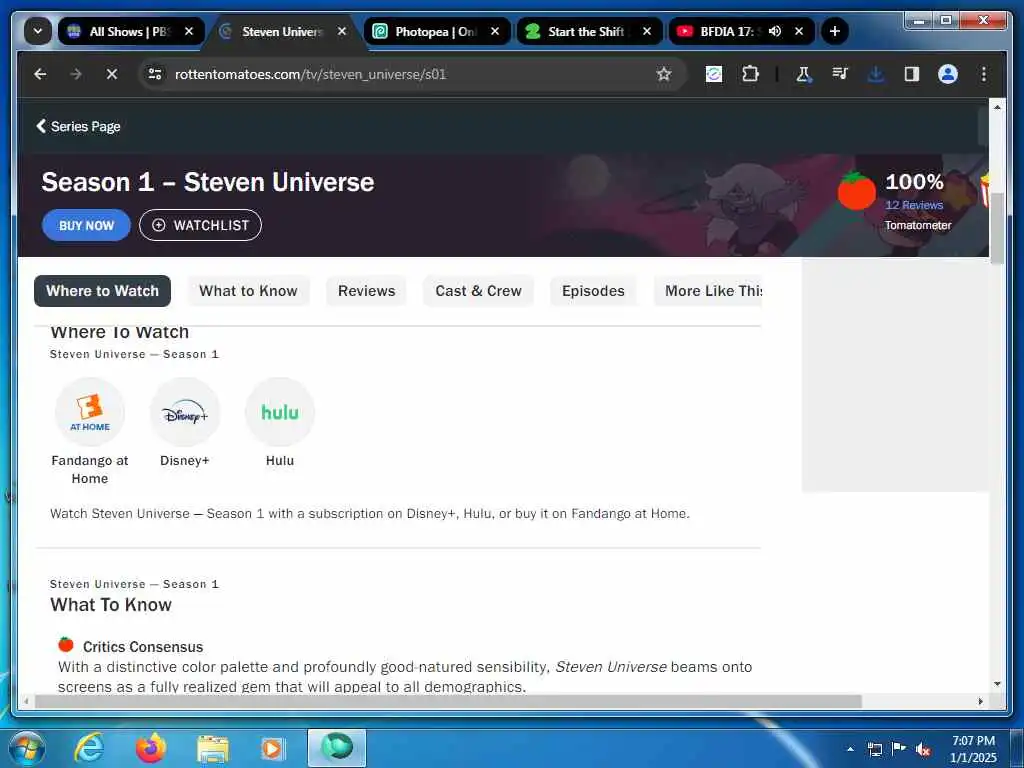This screenshot has height=768, width=1024.
Task: Click the horizontal scroll right arrow
Action: point(980,701)
